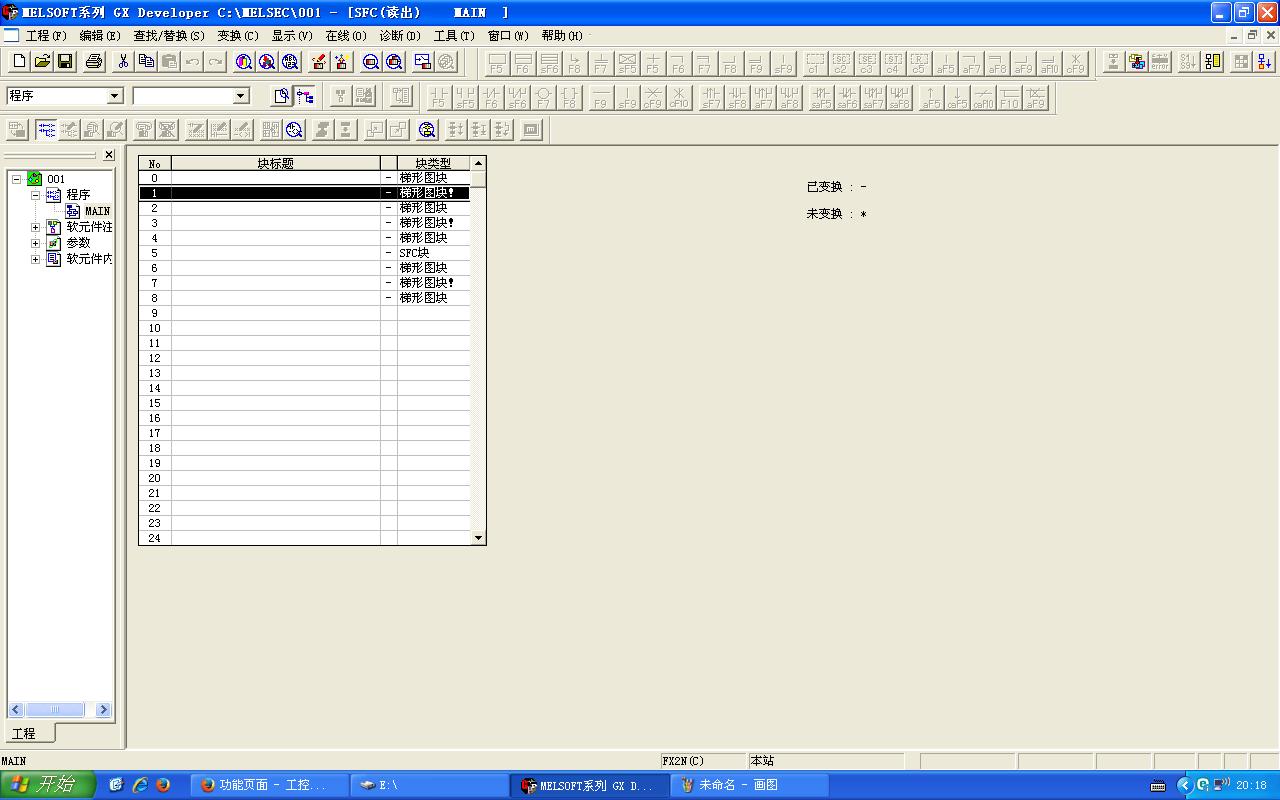This screenshot has width=1280, height=800.
Task: Save the project using the floppy disk icon
Action: click(x=65, y=62)
